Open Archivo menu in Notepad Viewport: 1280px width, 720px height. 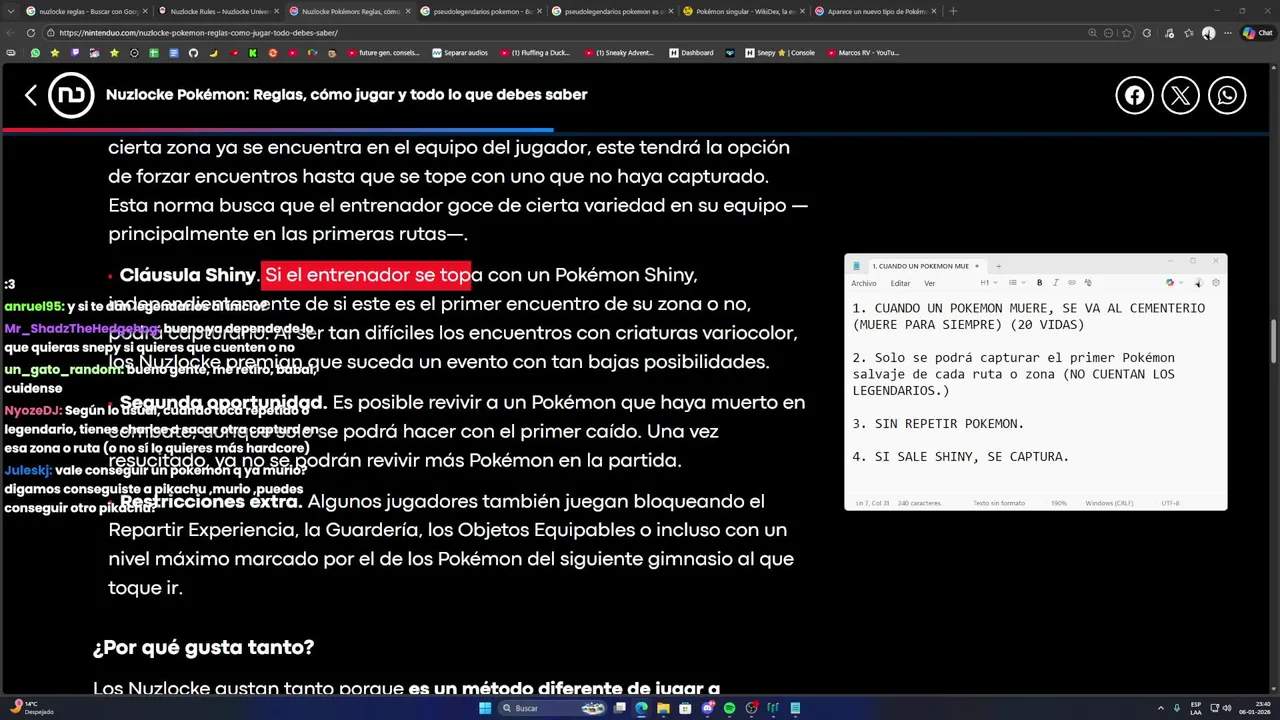pyautogui.click(x=864, y=283)
